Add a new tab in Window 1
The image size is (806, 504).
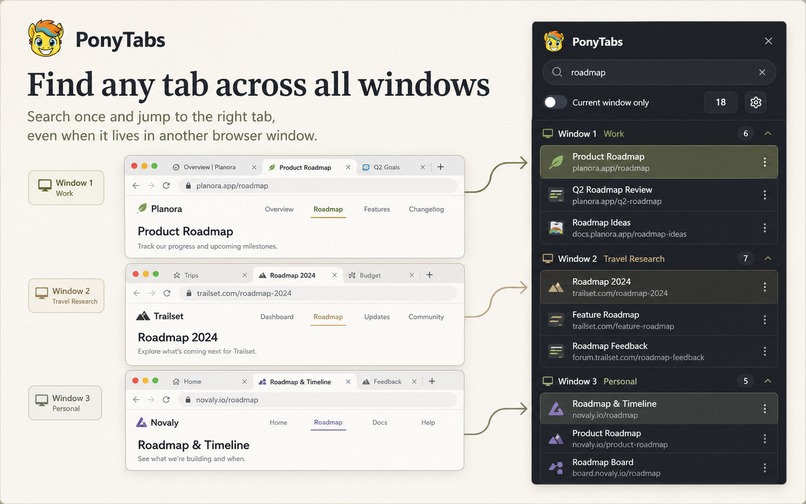click(x=441, y=167)
